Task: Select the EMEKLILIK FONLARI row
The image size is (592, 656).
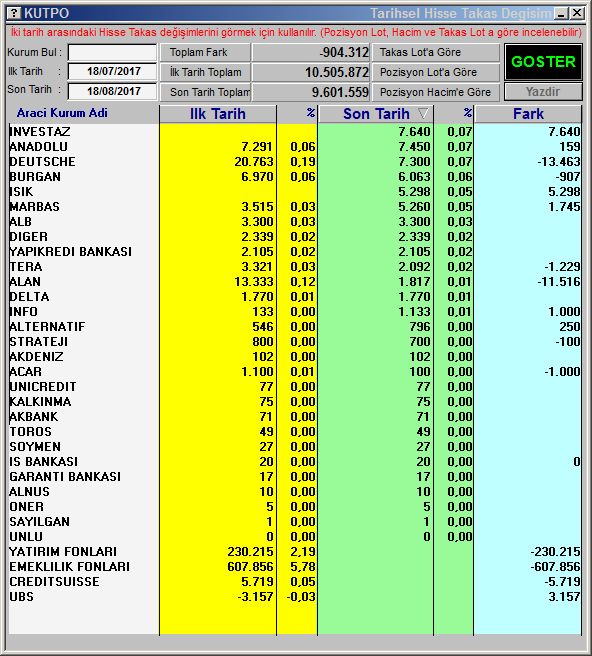Action: pyautogui.click(x=295, y=567)
